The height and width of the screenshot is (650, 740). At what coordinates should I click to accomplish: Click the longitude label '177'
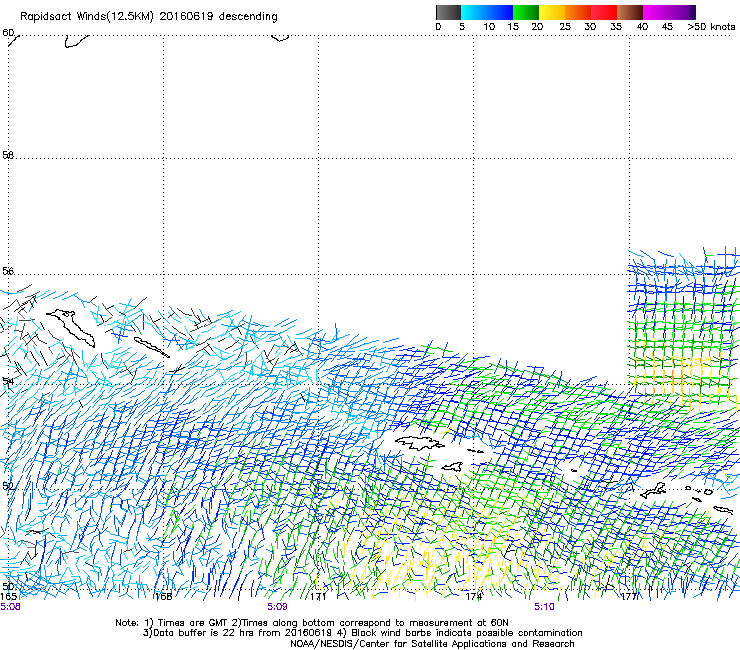tap(629, 596)
